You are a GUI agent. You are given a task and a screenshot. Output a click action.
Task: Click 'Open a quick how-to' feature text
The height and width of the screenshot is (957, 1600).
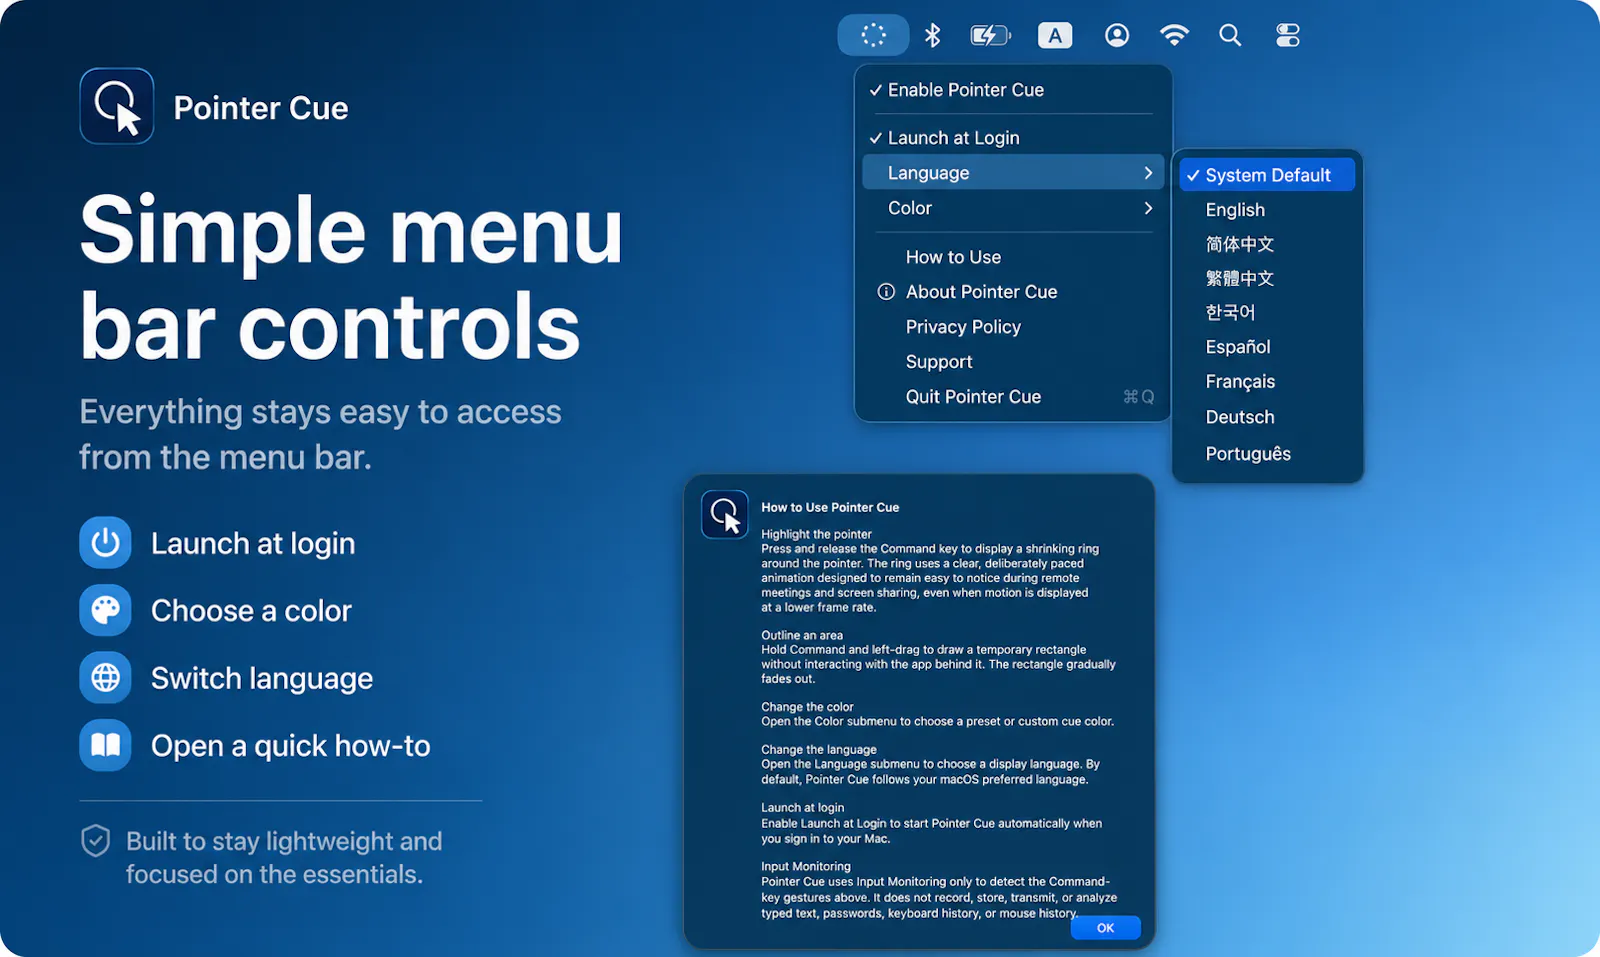(291, 745)
